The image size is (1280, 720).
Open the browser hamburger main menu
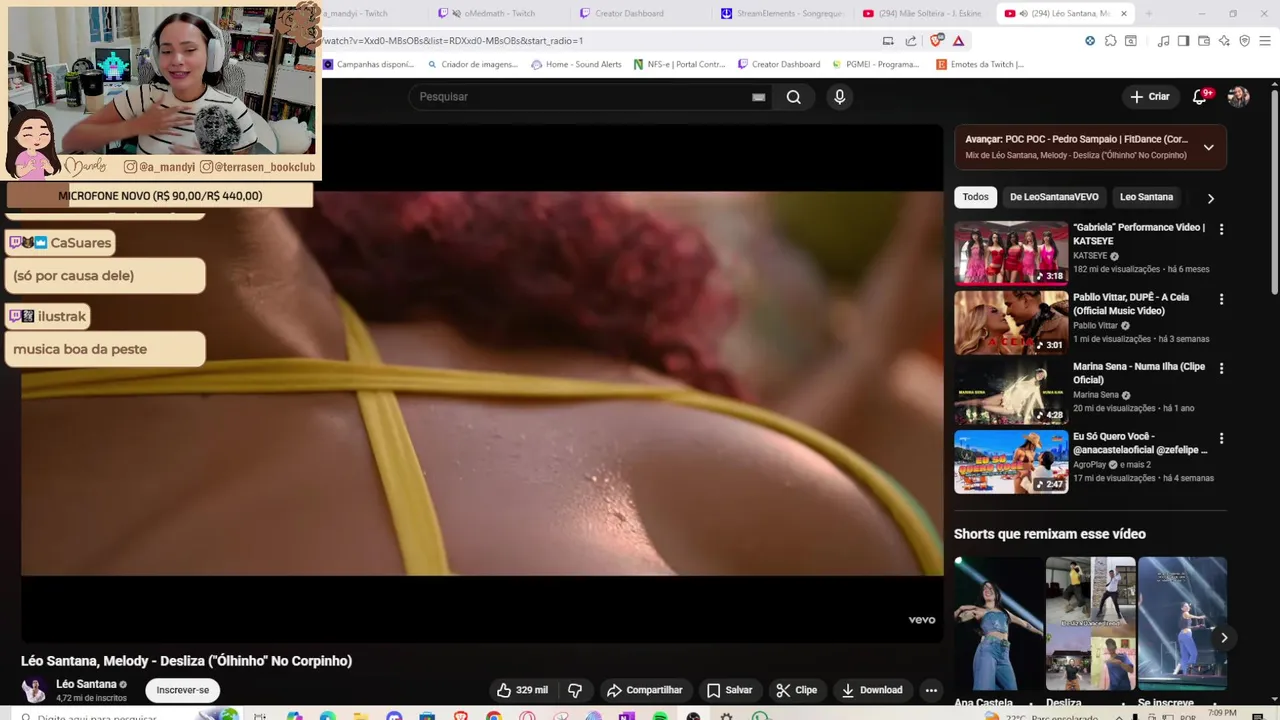pos(1265,41)
